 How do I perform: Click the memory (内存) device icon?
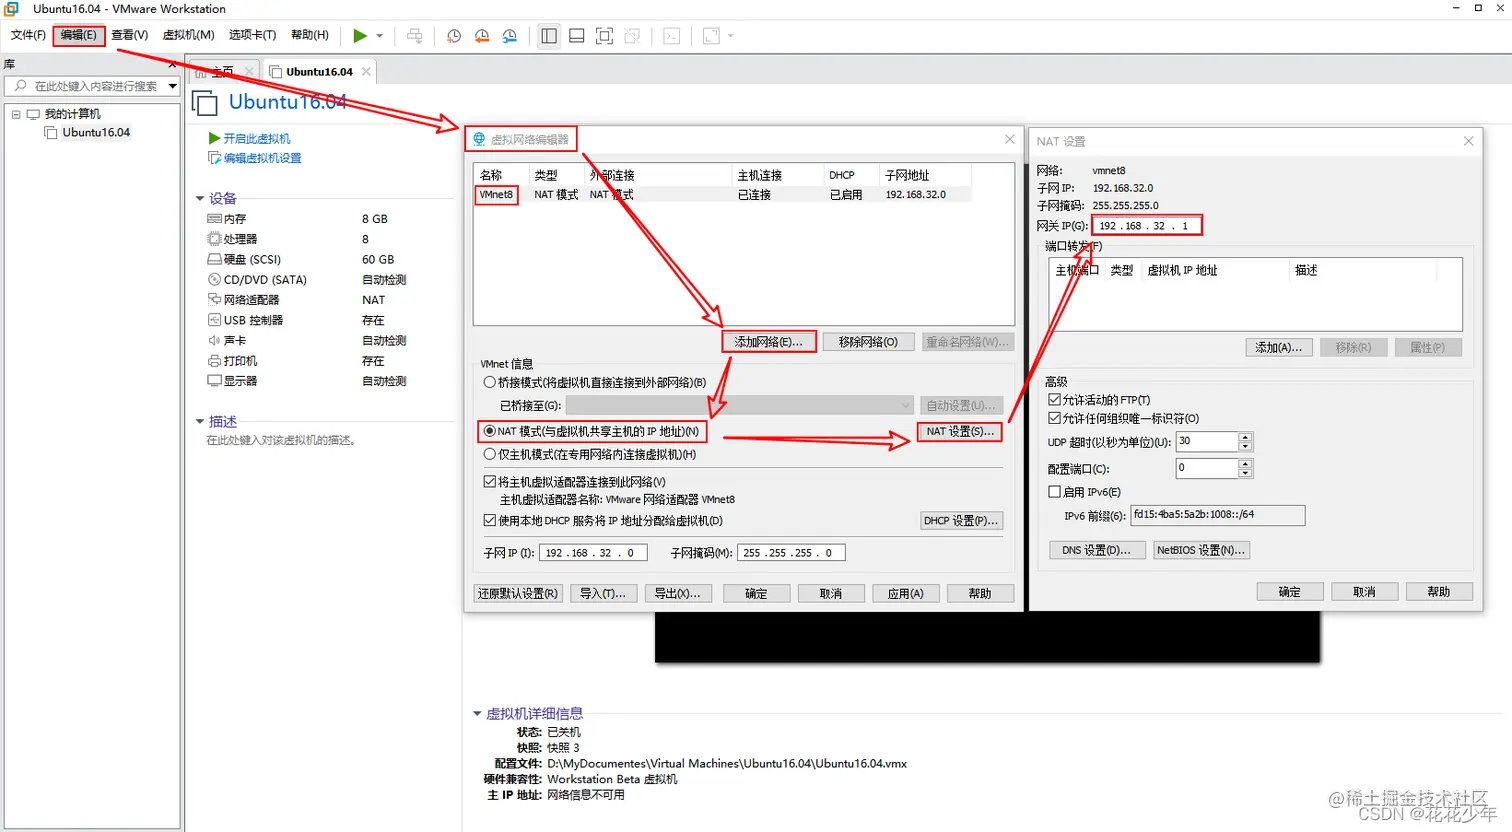pos(214,219)
